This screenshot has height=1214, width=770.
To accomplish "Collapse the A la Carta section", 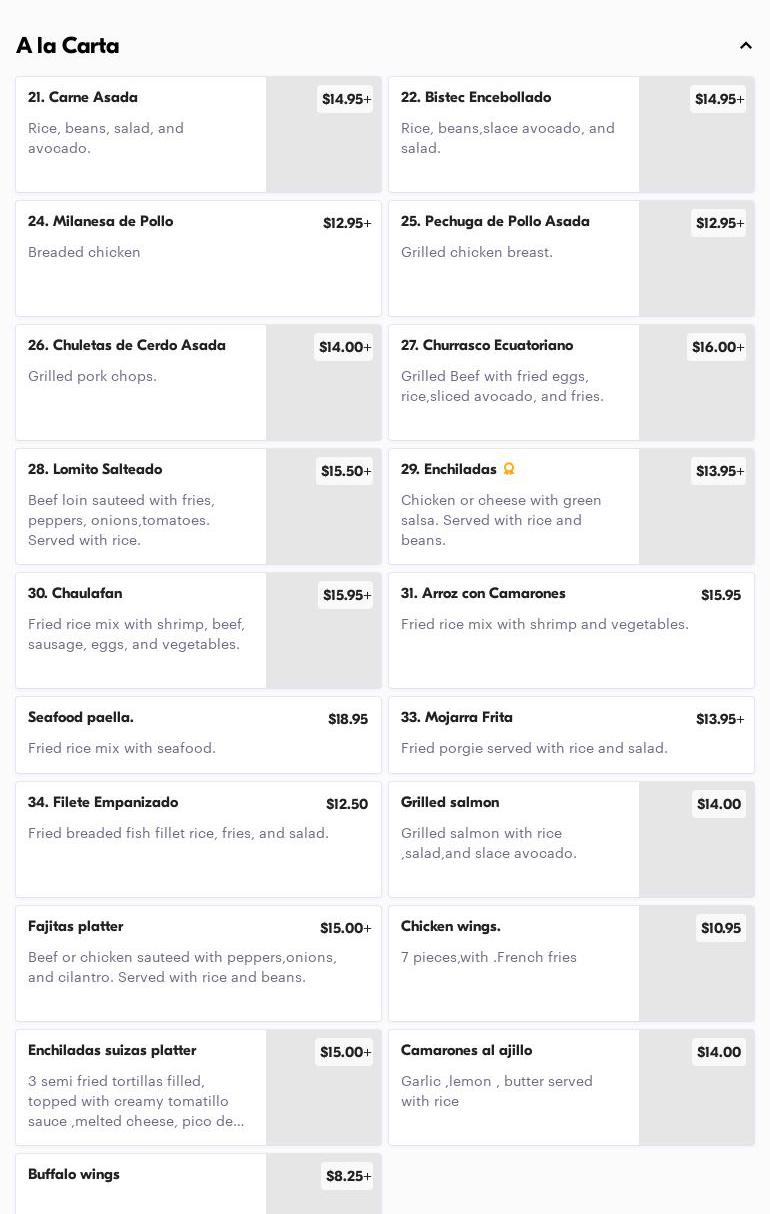I will 745,46.
